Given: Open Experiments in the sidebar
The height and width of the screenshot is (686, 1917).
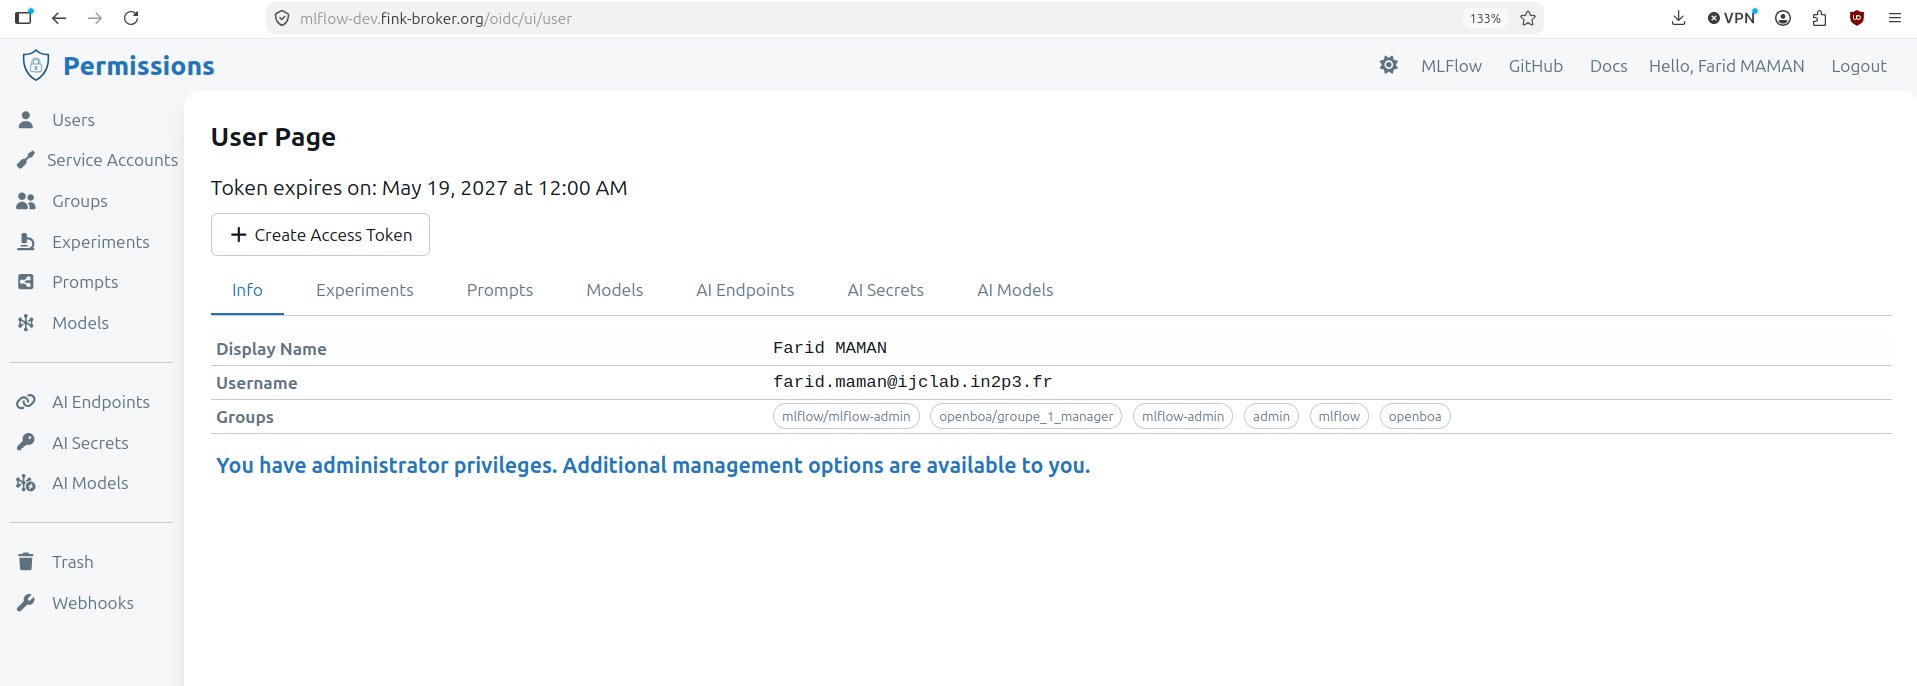Looking at the screenshot, I should click(101, 242).
